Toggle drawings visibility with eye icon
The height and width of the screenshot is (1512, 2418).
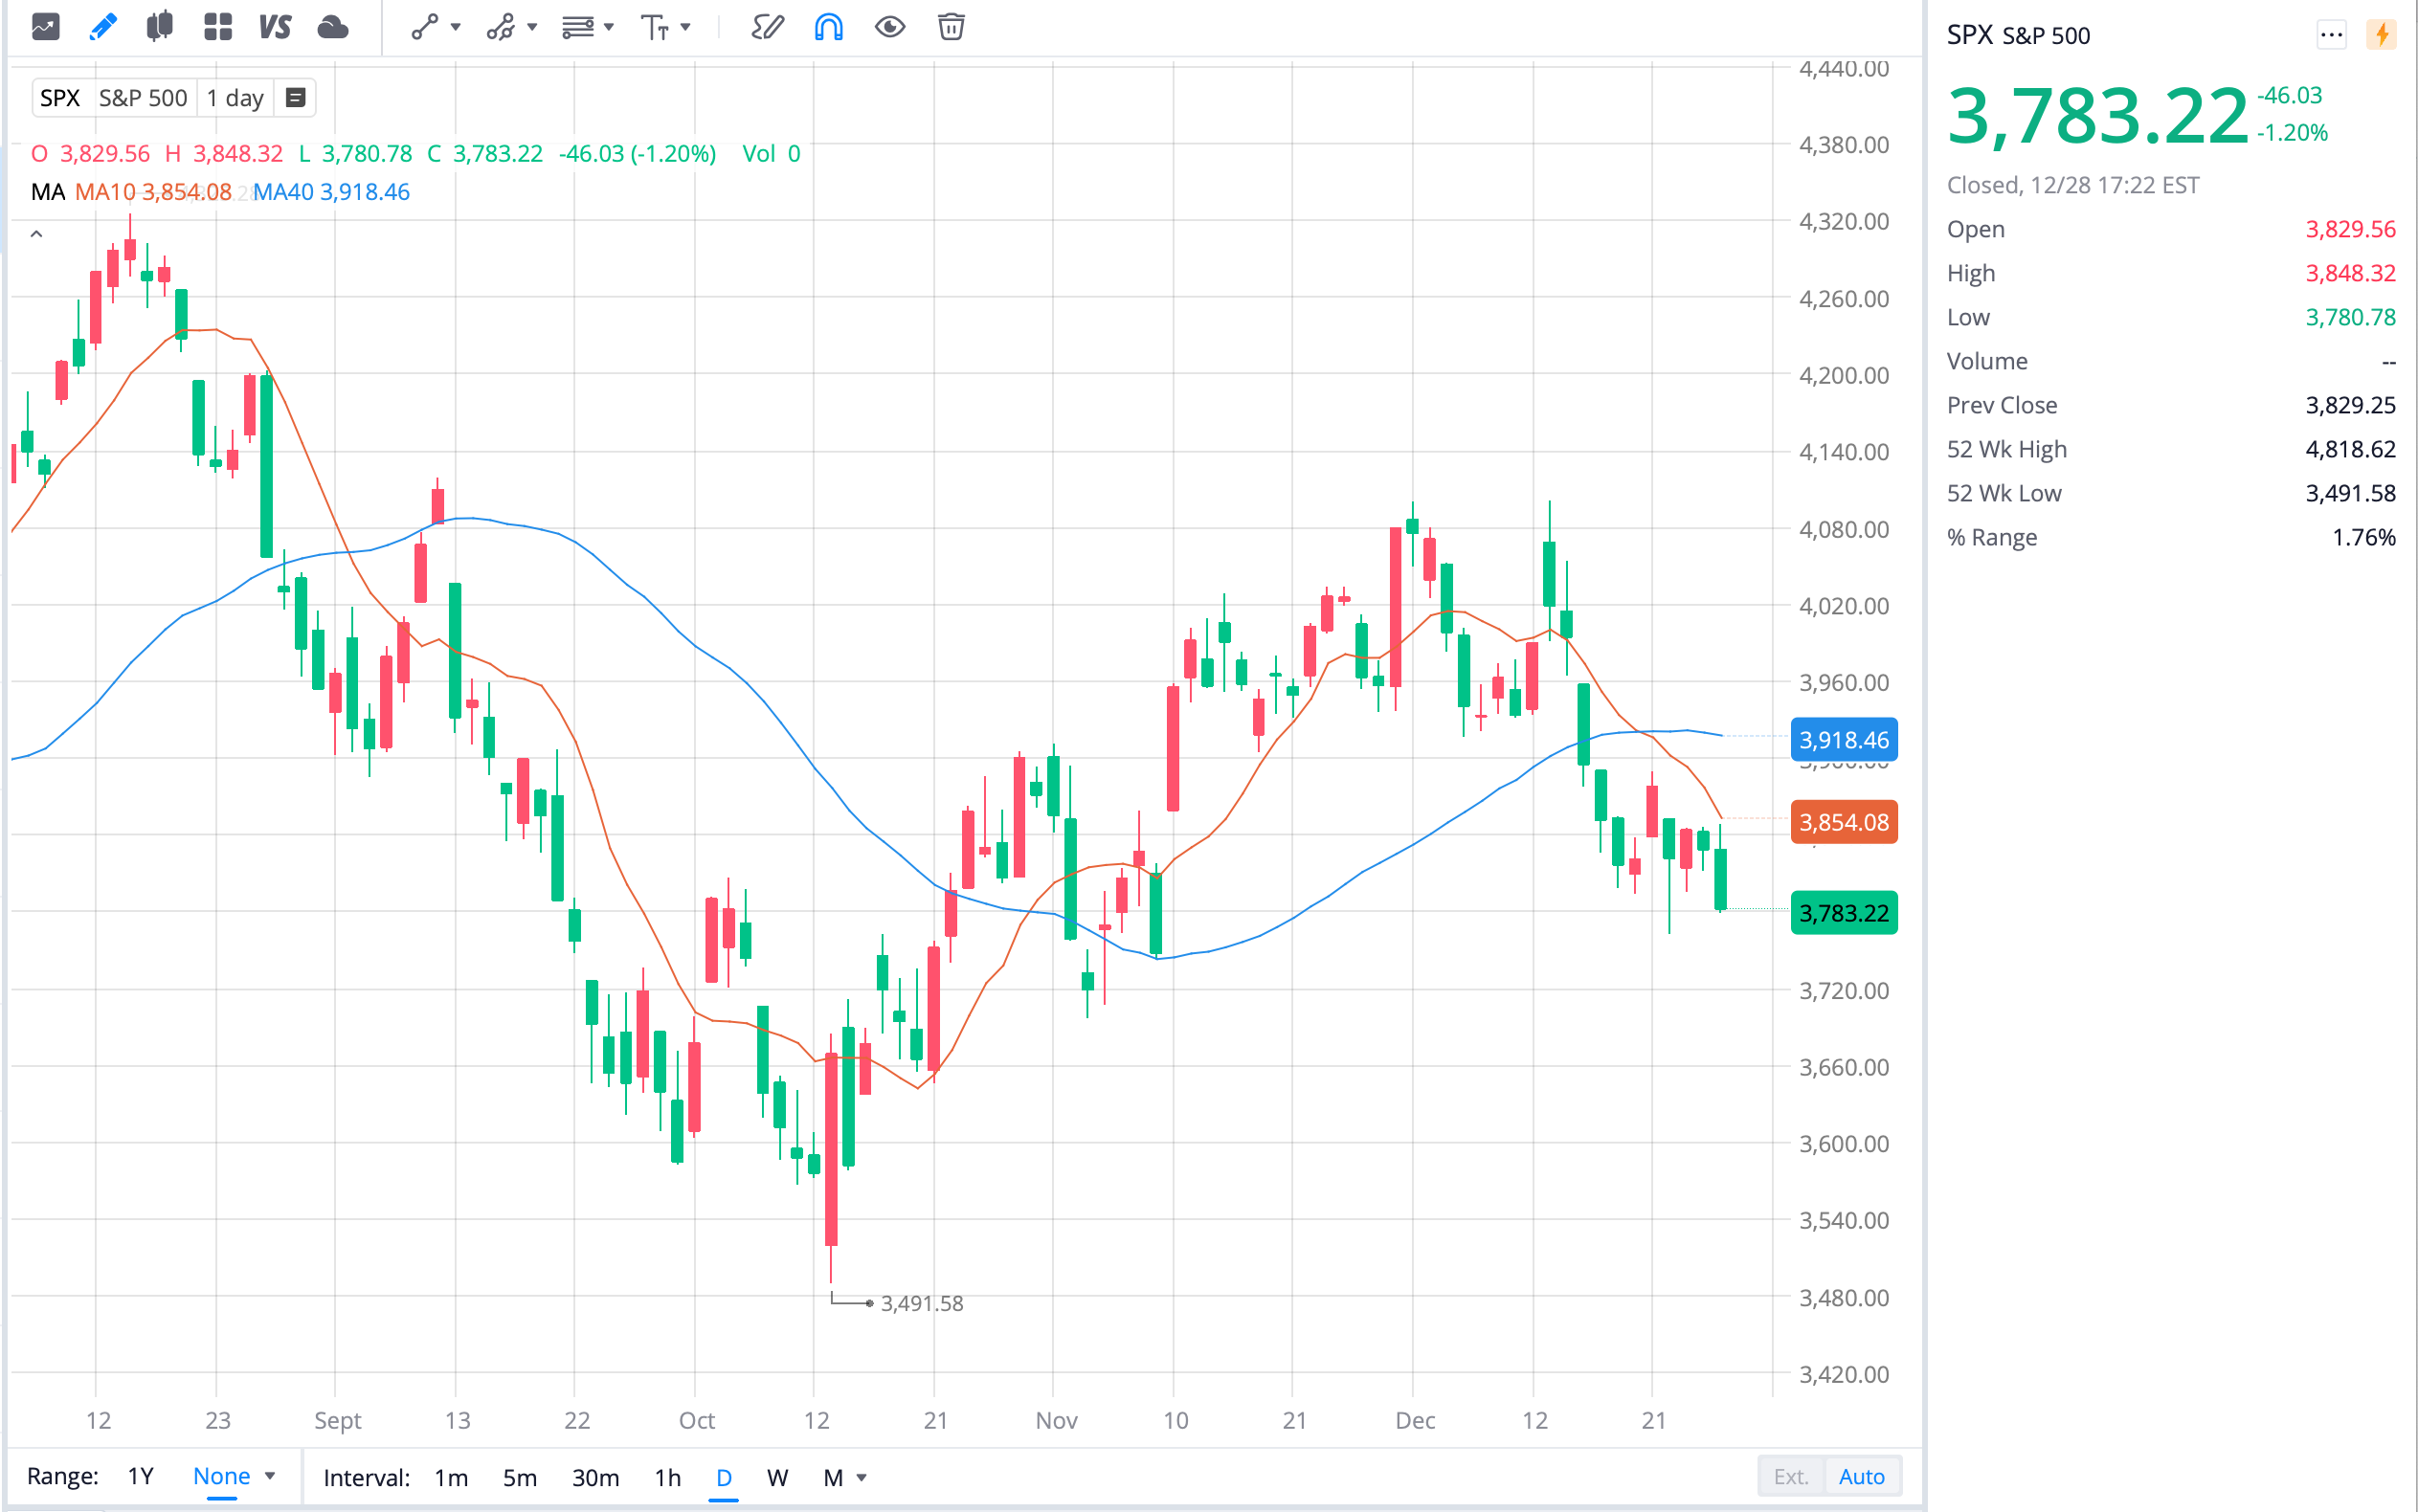pos(890,27)
